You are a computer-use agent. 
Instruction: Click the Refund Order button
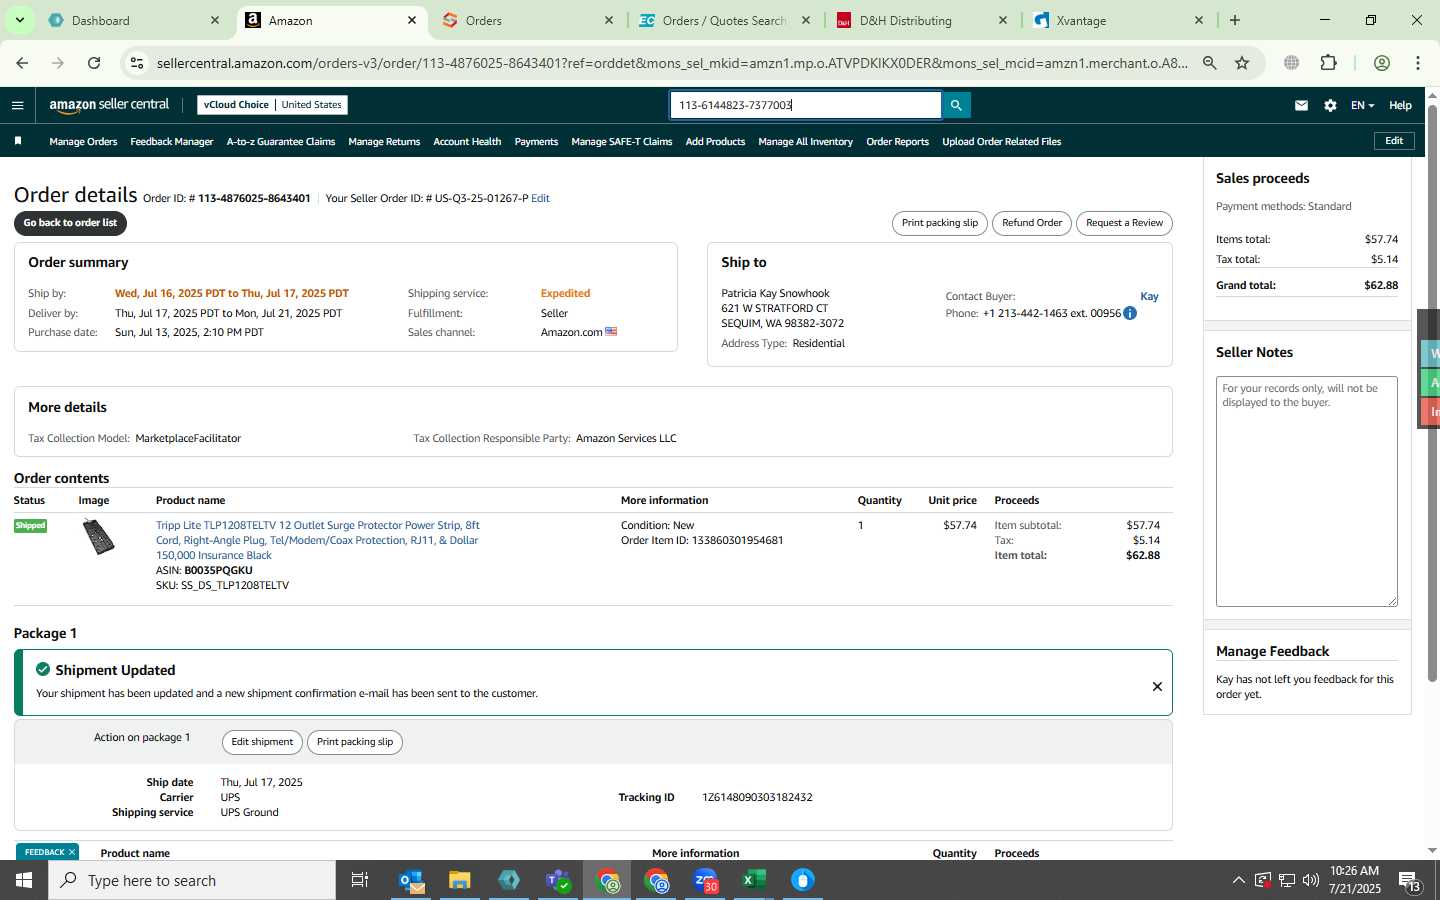coord(1032,223)
